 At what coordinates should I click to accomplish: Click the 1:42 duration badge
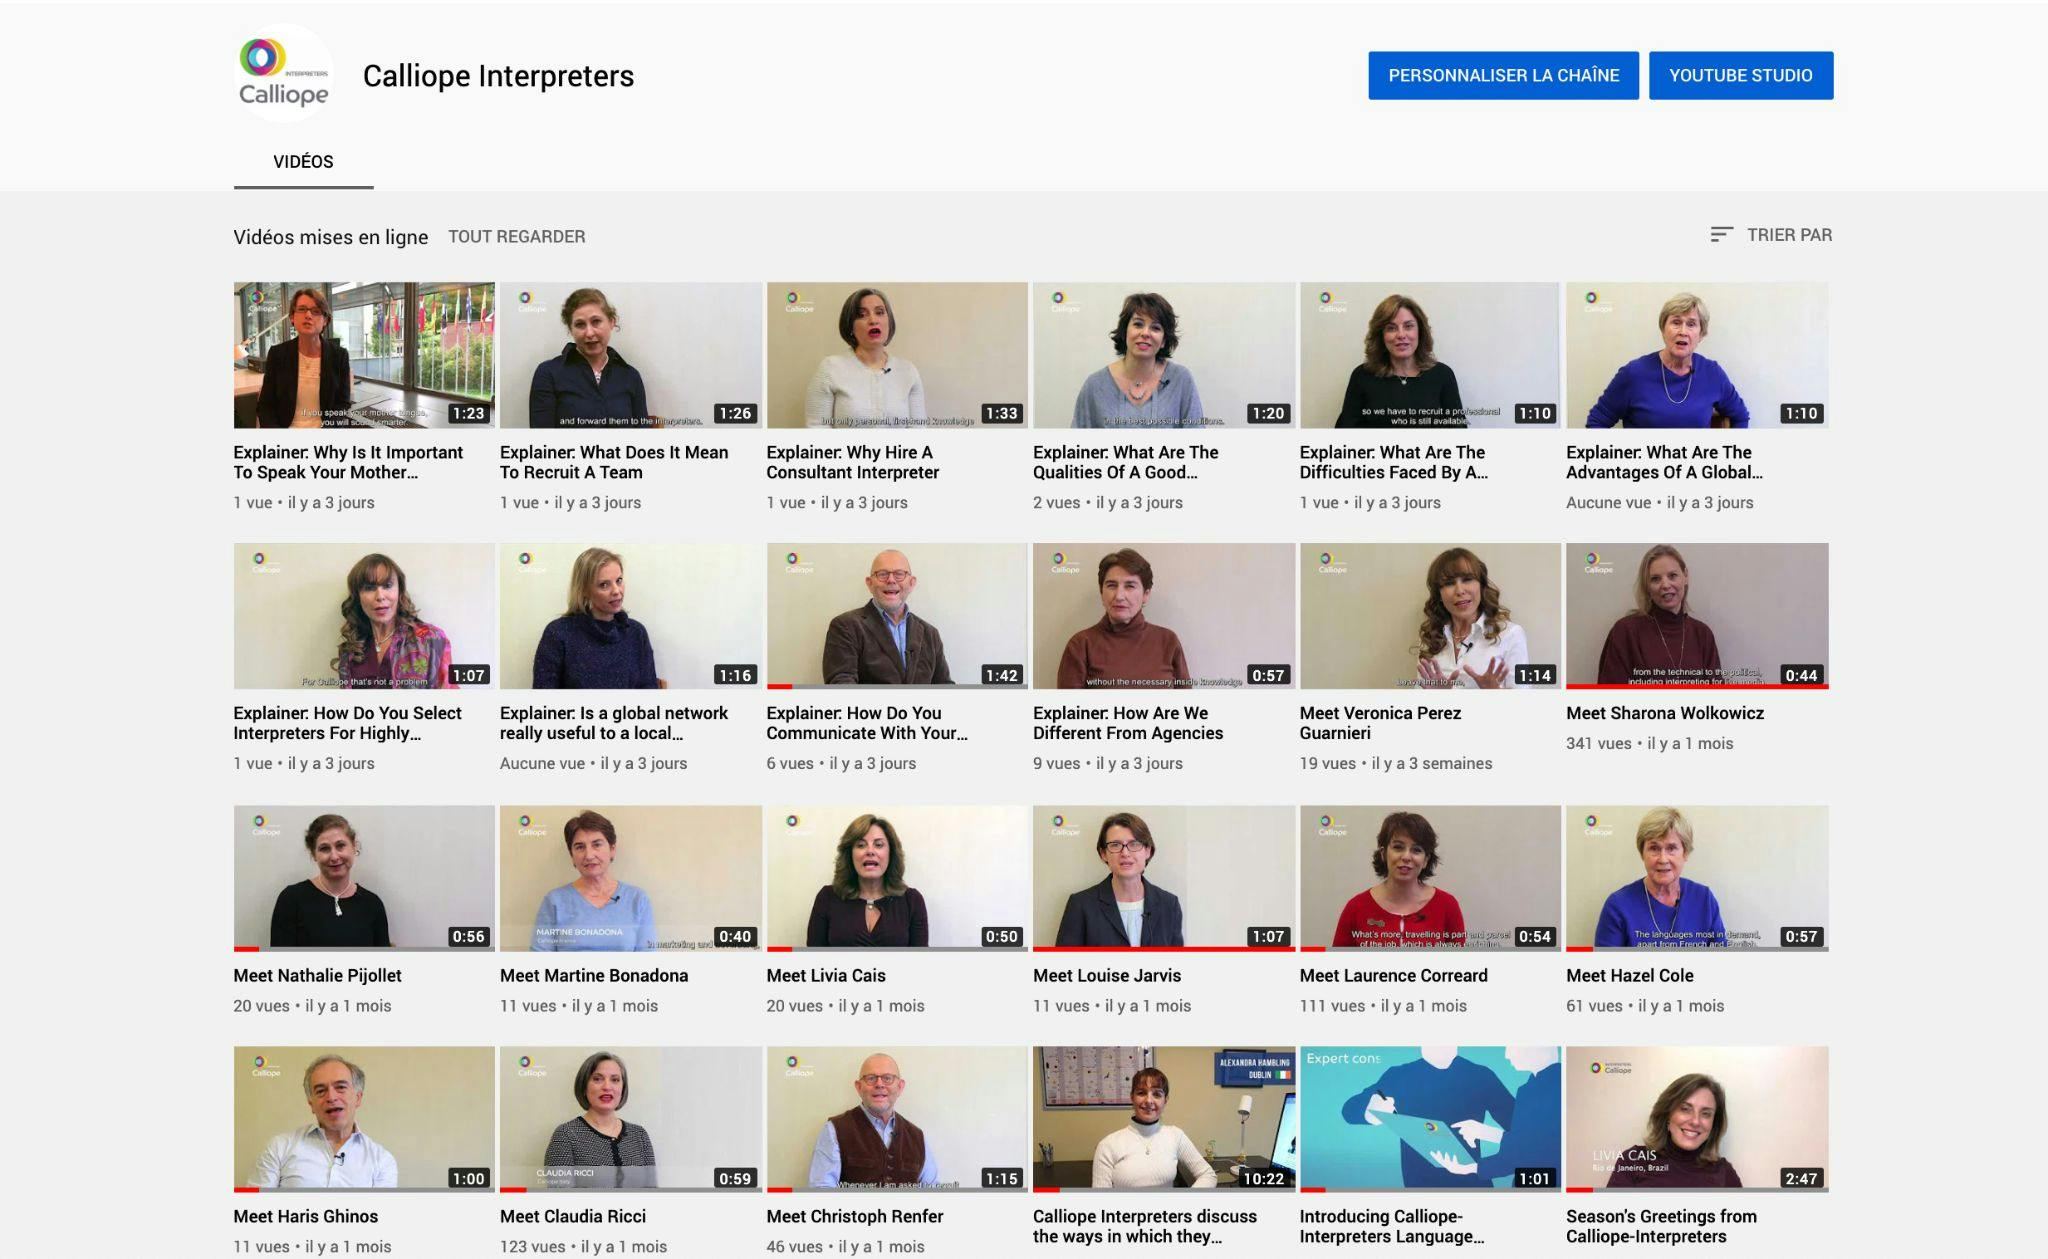pos(1001,676)
